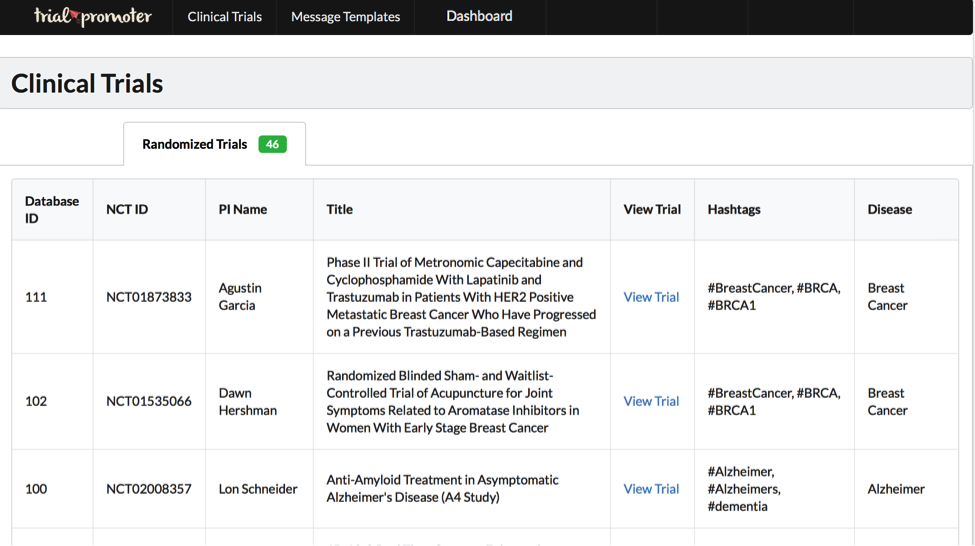975x546 pixels.
Task: Open View Trial link for NCT02008357
Action: pyautogui.click(x=651, y=489)
